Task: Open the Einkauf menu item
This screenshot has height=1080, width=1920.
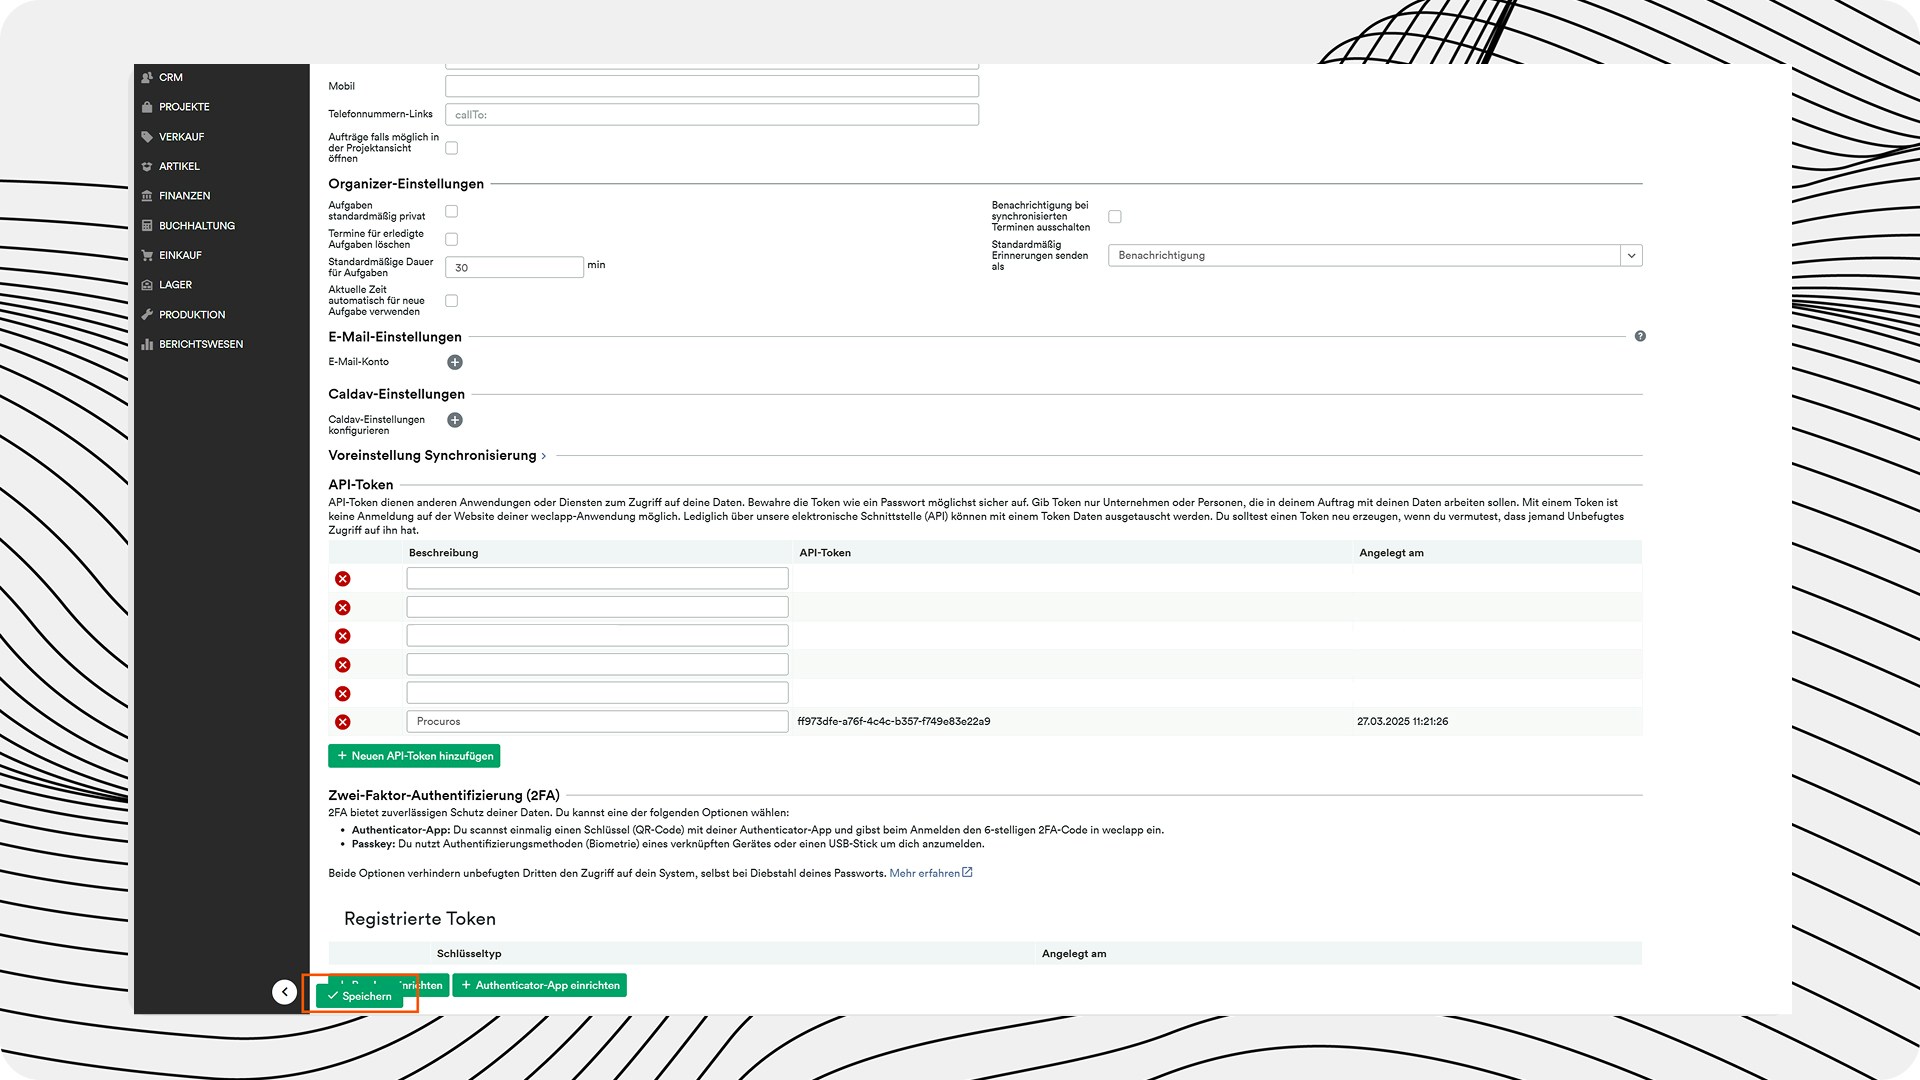Action: (x=180, y=255)
